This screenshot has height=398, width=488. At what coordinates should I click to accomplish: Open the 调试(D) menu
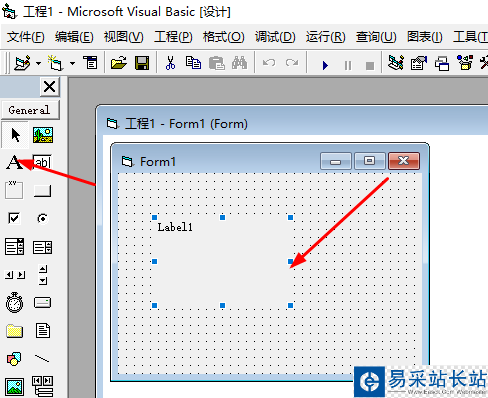pos(275,37)
